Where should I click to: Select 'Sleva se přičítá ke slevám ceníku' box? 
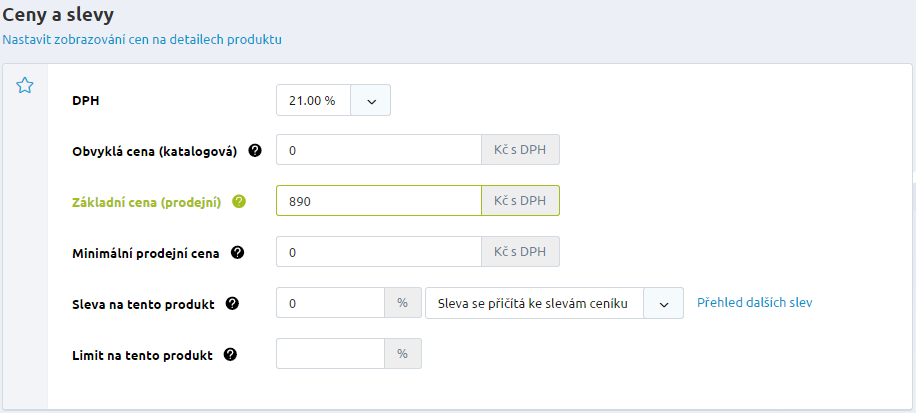coord(534,304)
